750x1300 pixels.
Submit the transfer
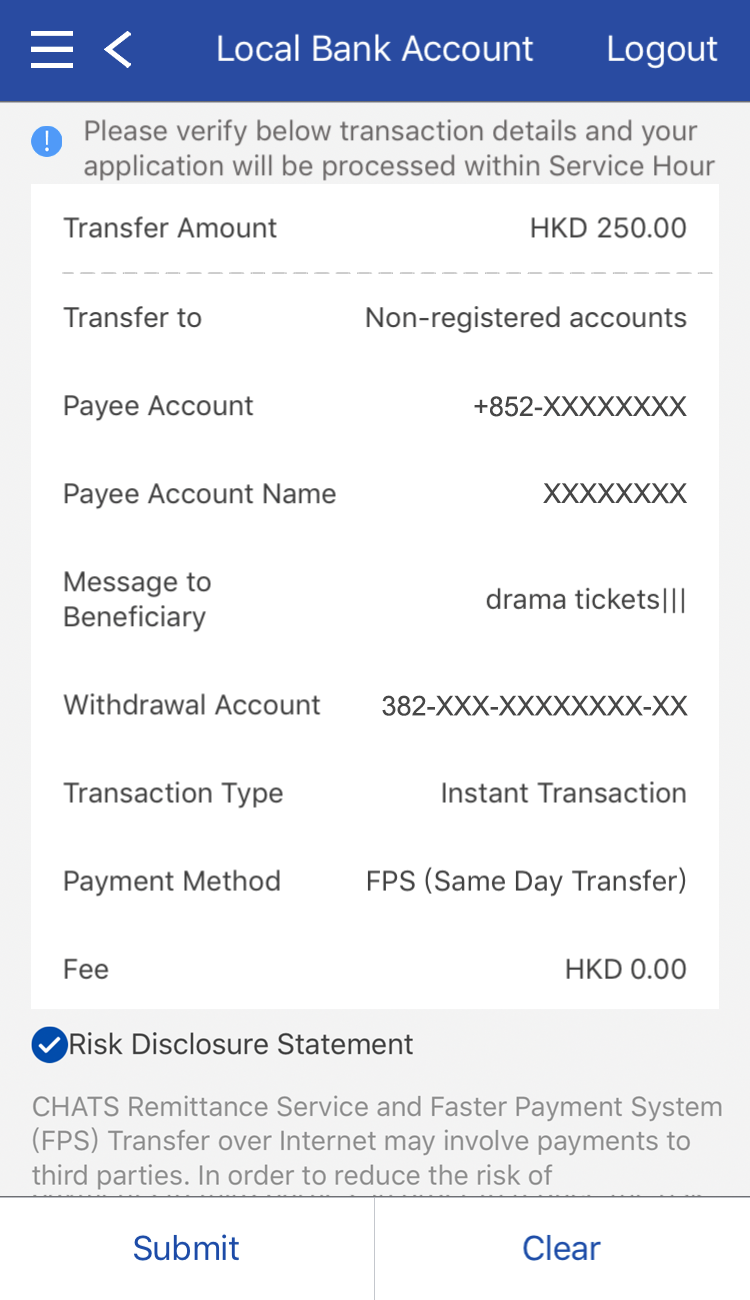pos(186,1248)
